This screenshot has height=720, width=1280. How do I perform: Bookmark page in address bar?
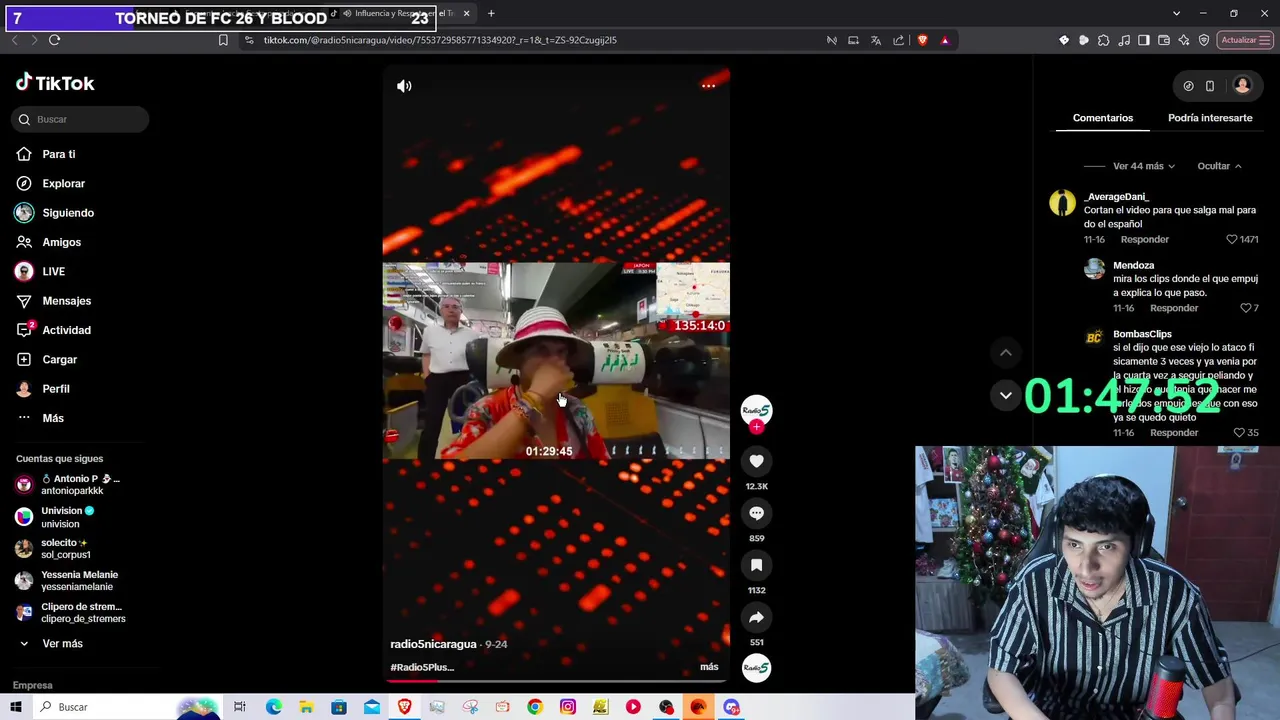(223, 40)
